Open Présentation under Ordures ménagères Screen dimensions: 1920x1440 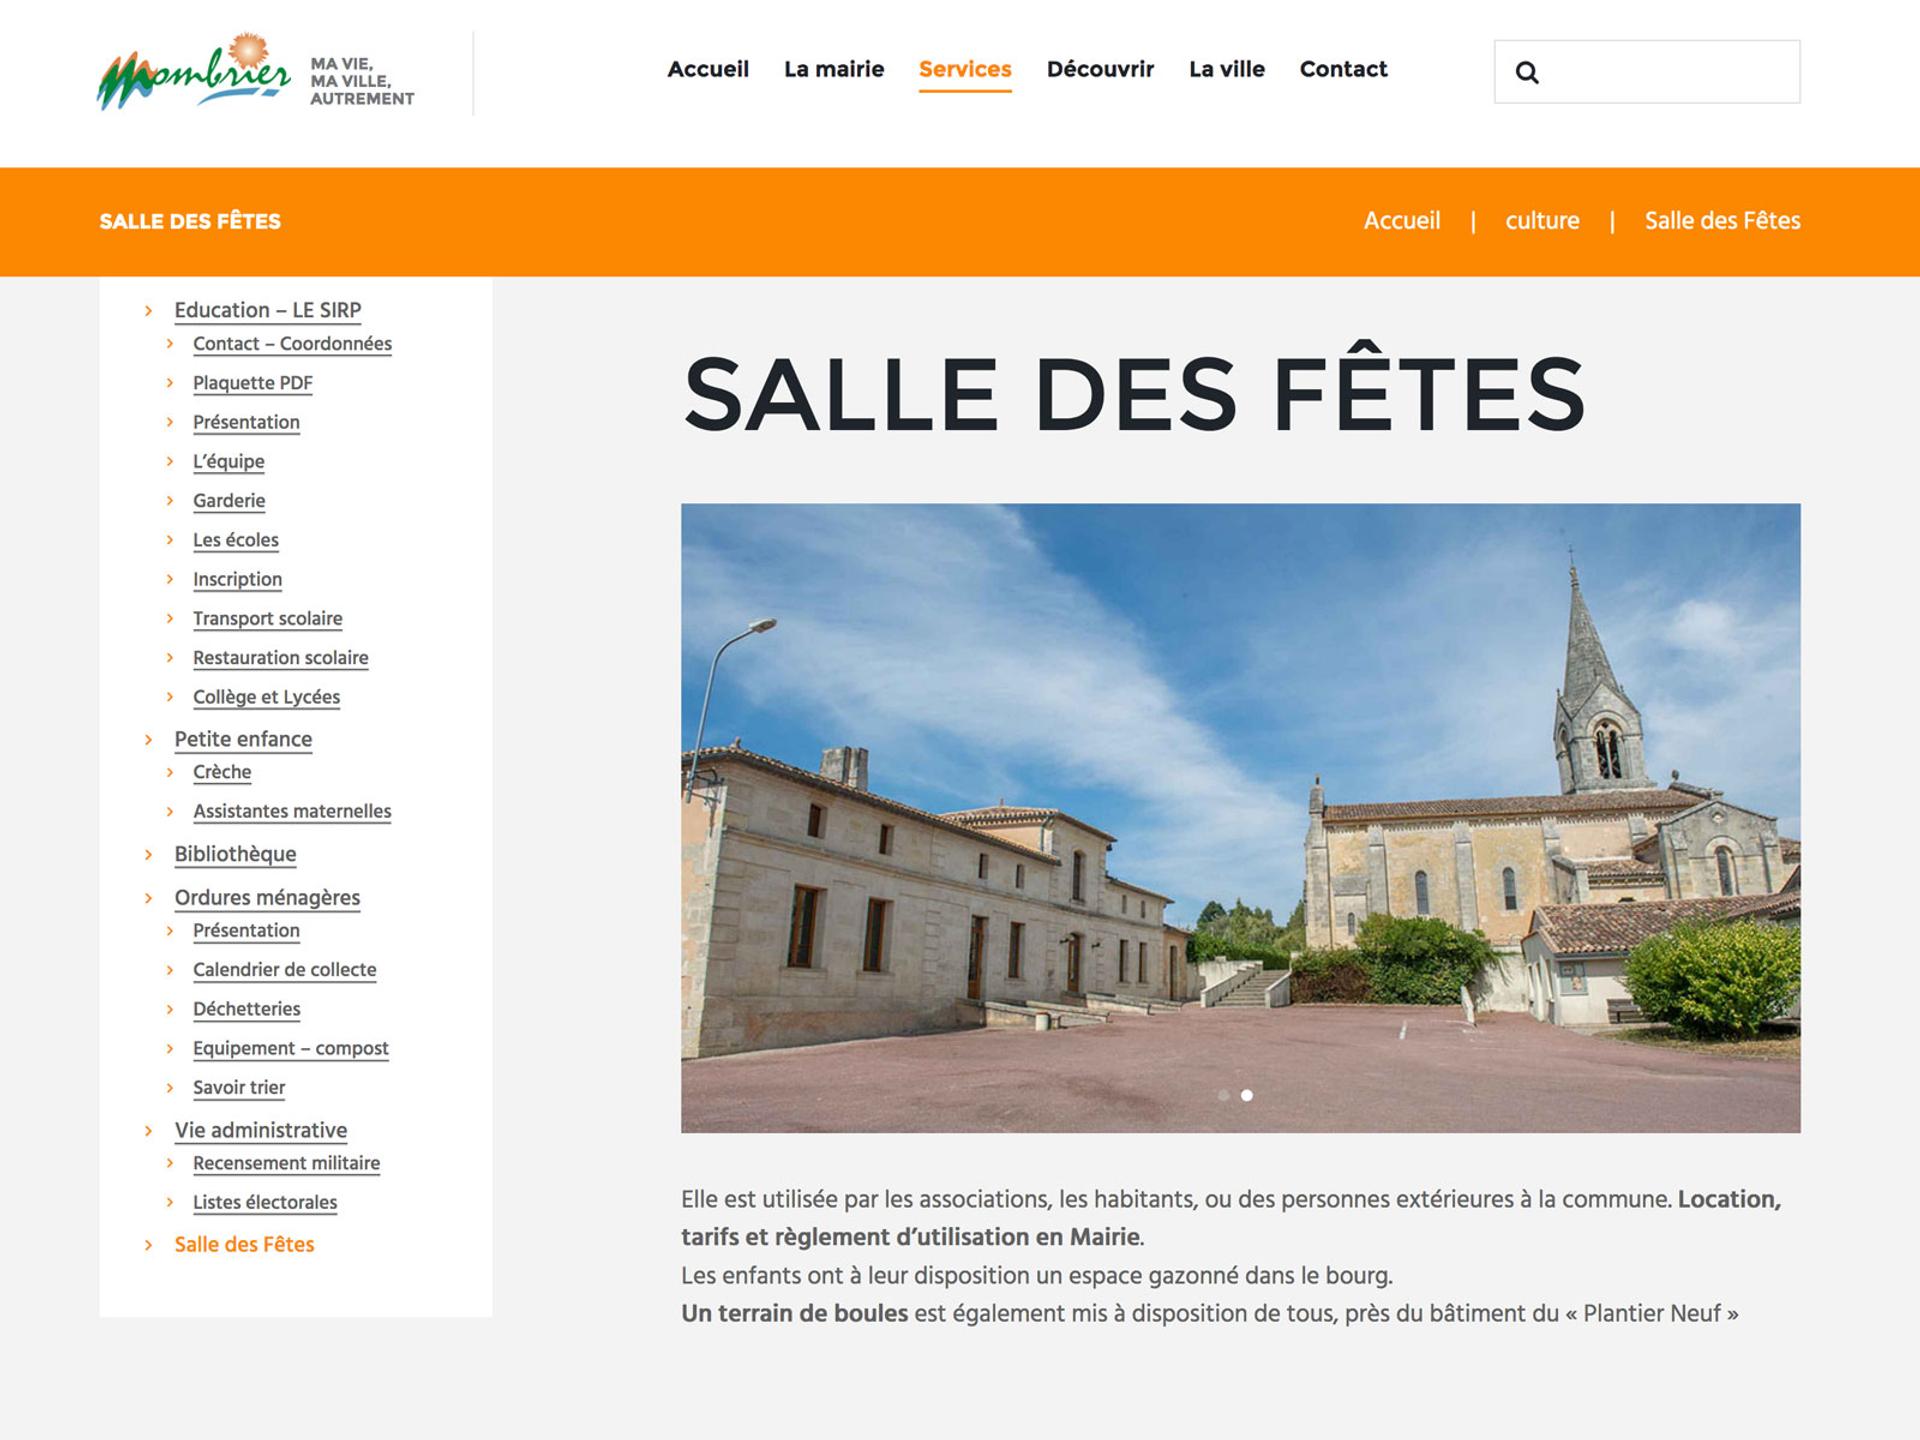tap(246, 931)
